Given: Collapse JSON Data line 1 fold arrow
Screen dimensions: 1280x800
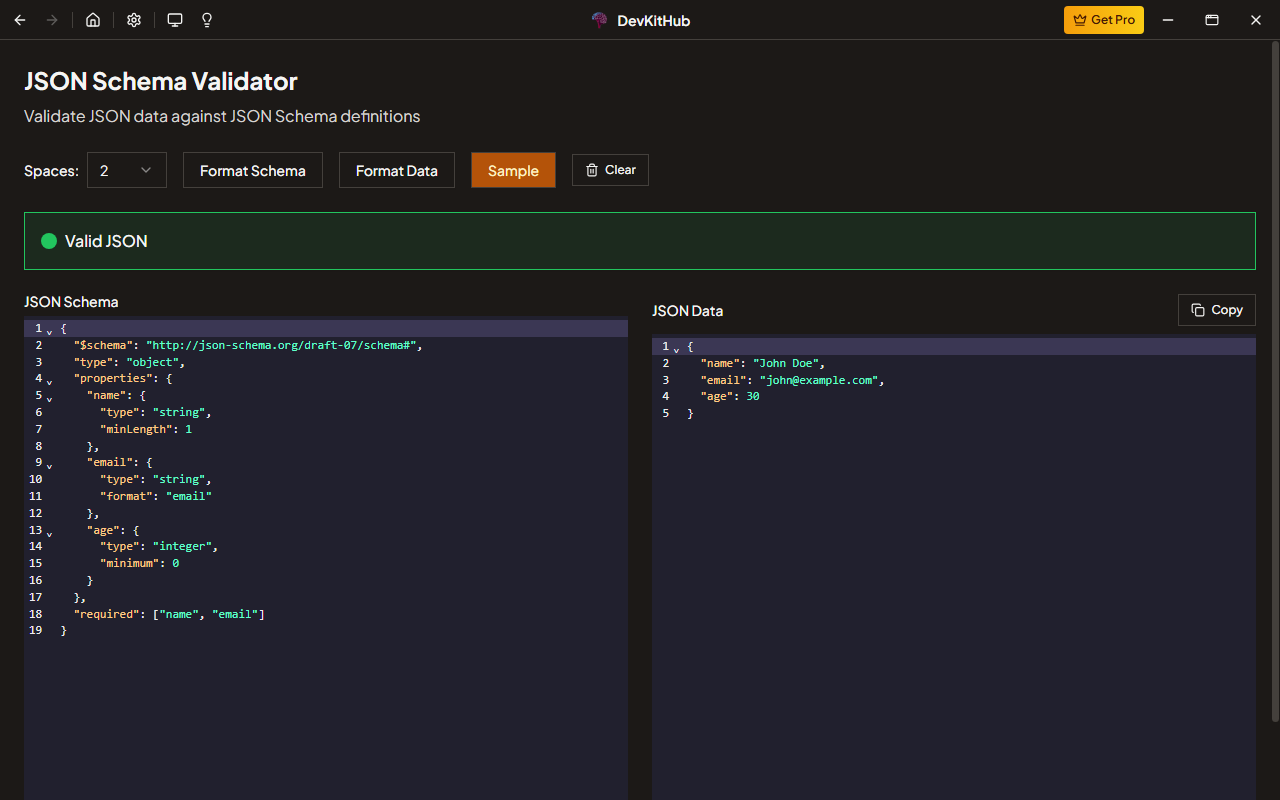Looking at the screenshot, I should [677, 349].
